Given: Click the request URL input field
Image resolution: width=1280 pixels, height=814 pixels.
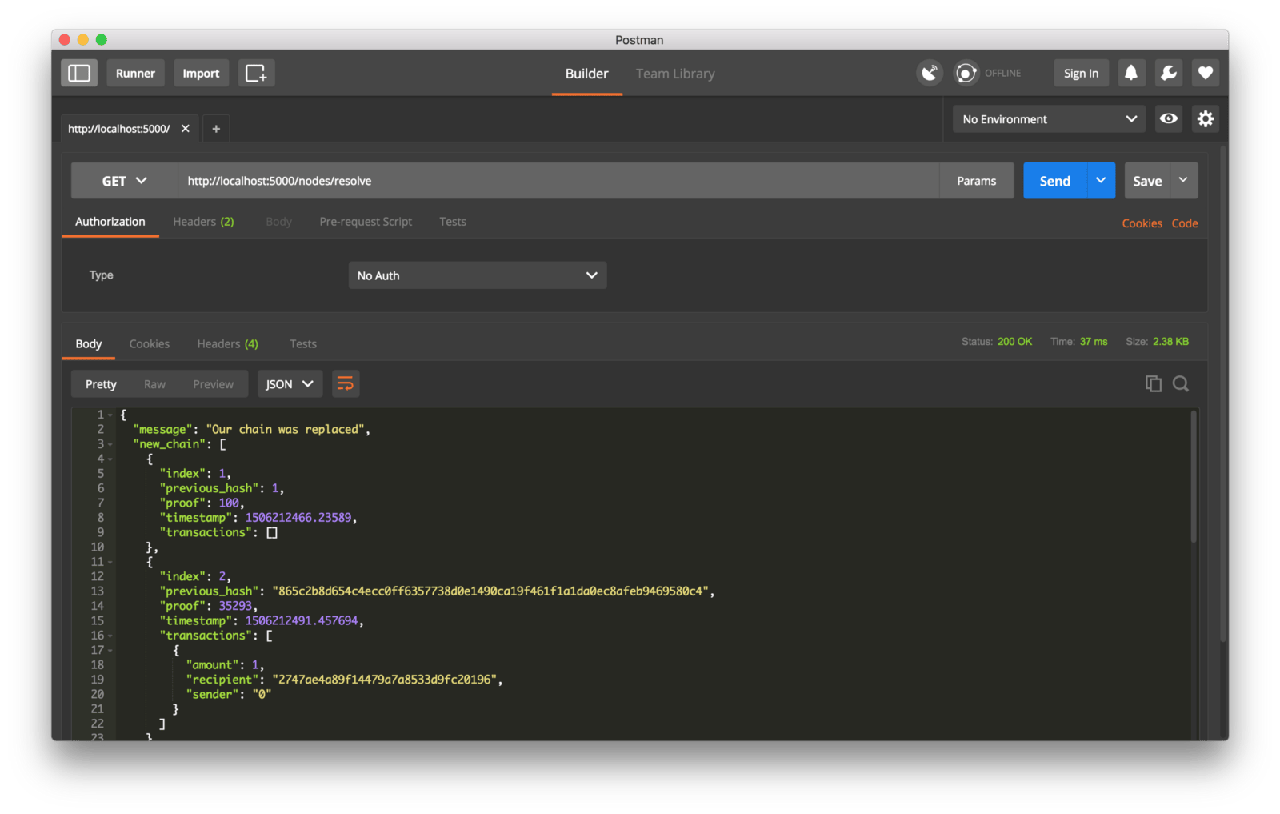Looking at the screenshot, I should (560, 181).
